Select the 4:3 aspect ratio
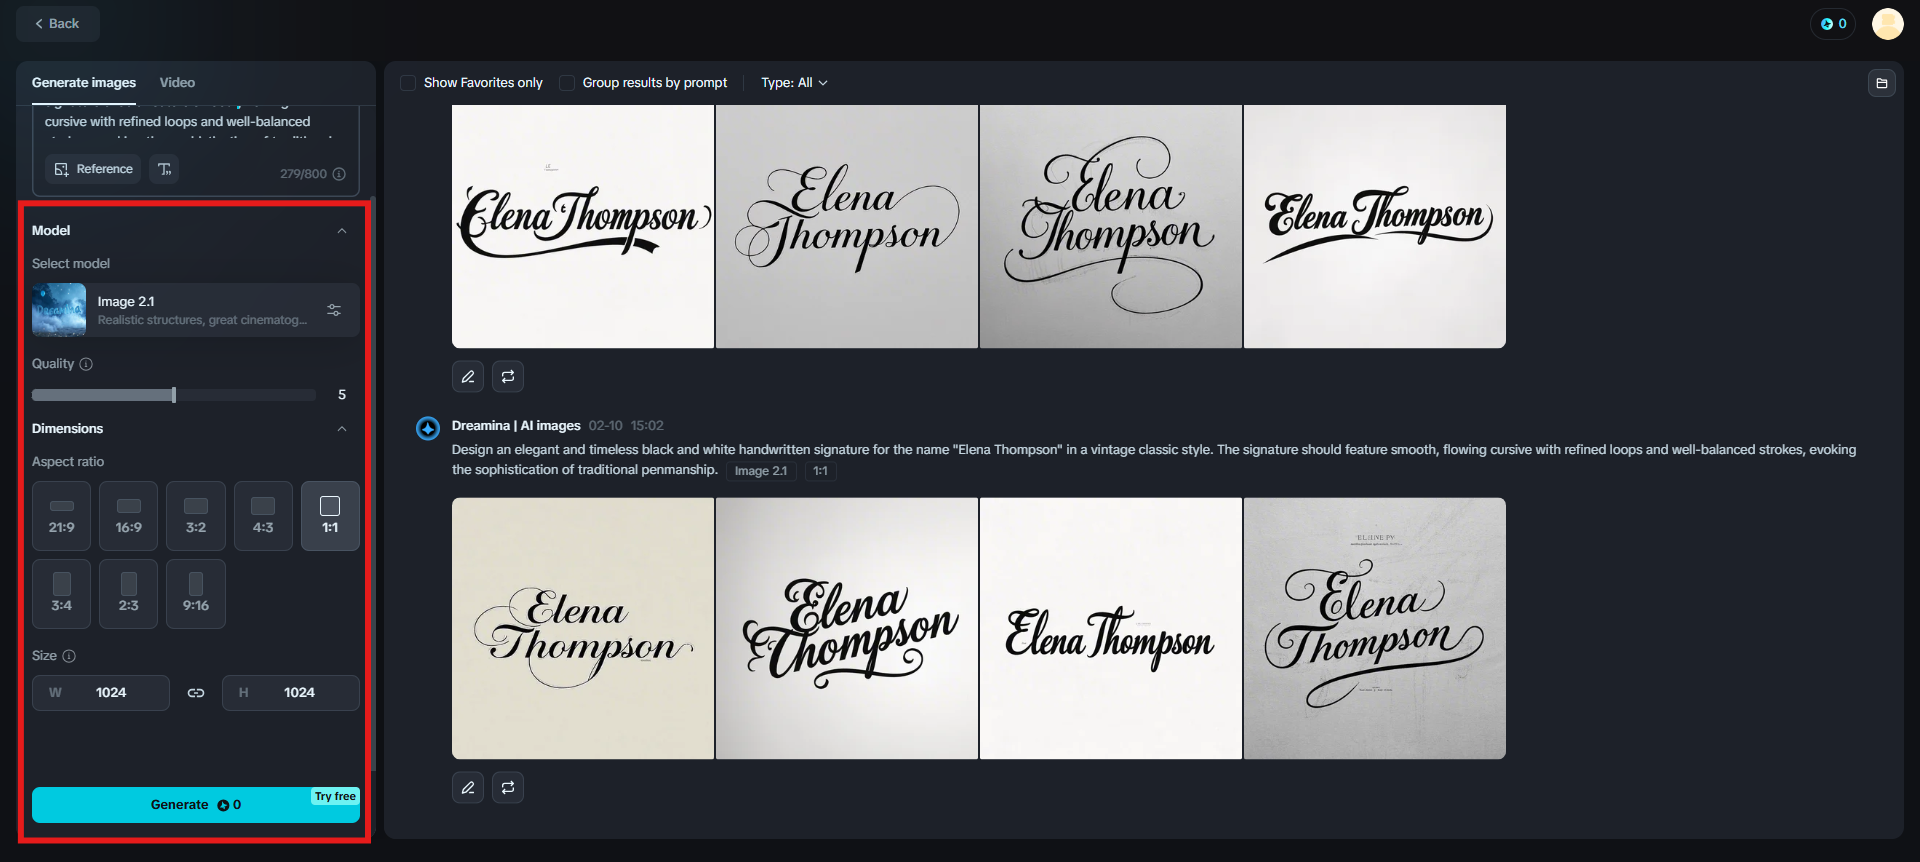 (263, 516)
